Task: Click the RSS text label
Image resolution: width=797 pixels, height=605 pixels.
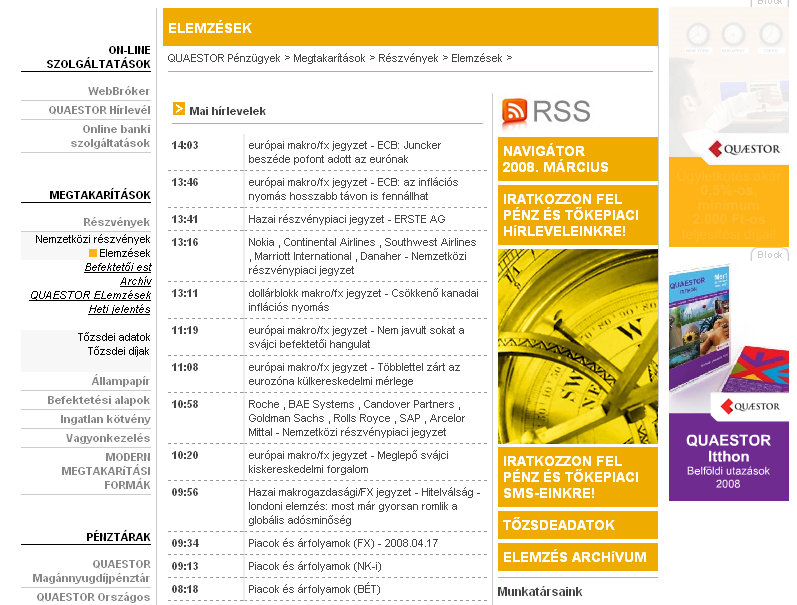Action: click(561, 111)
